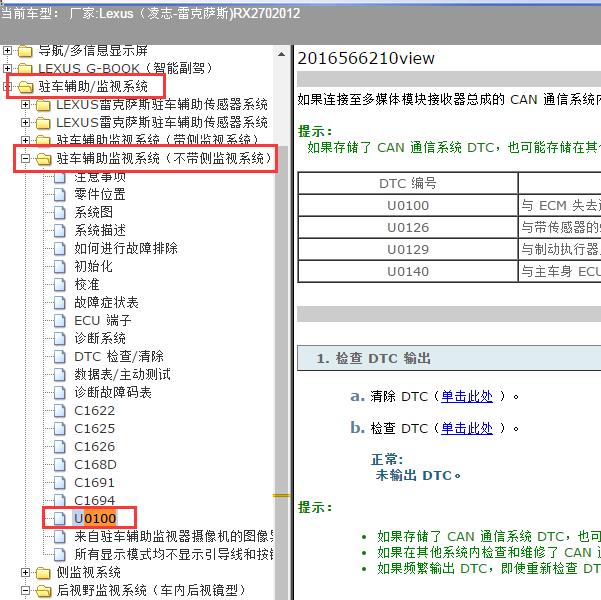Open the 校准 page

click(87, 284)
